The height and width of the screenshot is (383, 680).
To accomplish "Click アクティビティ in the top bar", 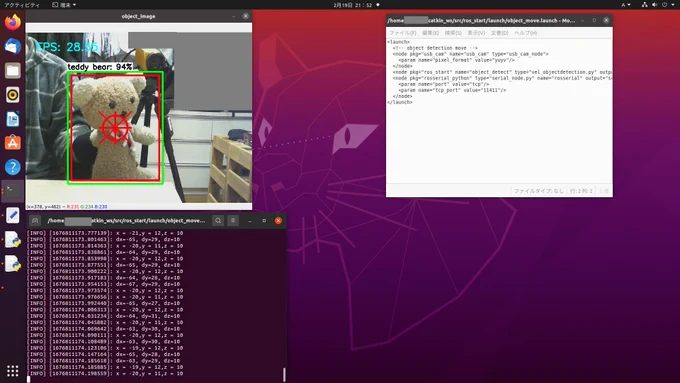I will click(22, 5).
